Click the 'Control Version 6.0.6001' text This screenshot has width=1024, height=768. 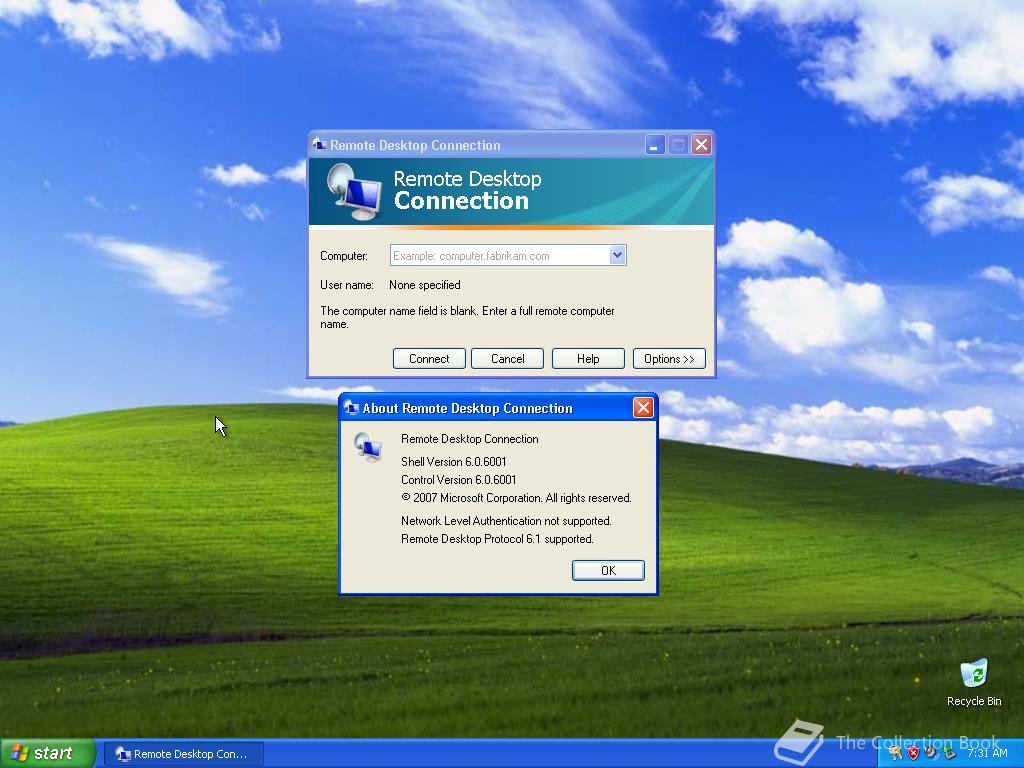(458, 479)
